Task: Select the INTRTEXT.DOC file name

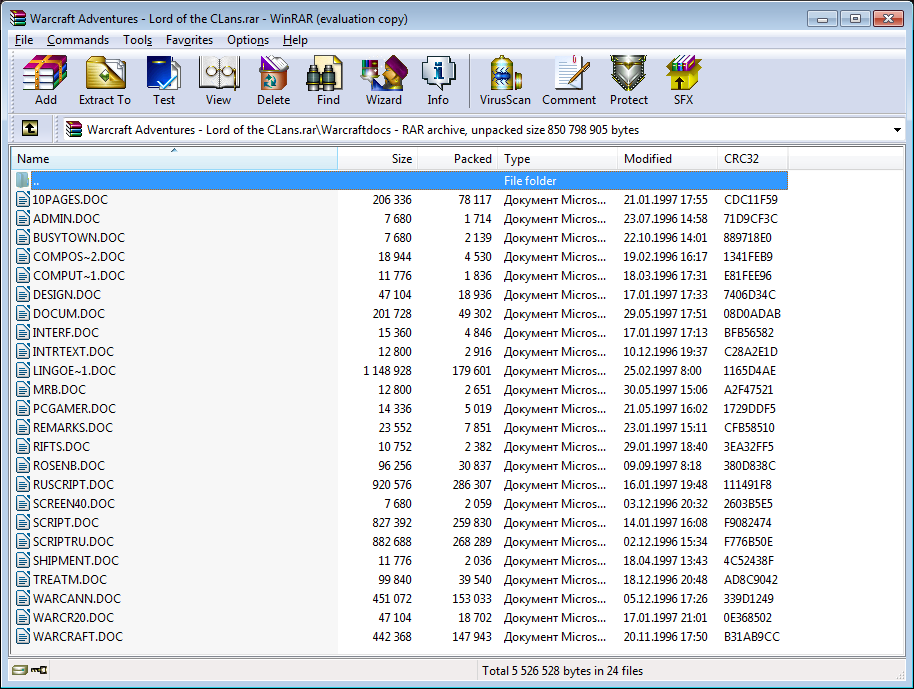Action: point(73,351)
